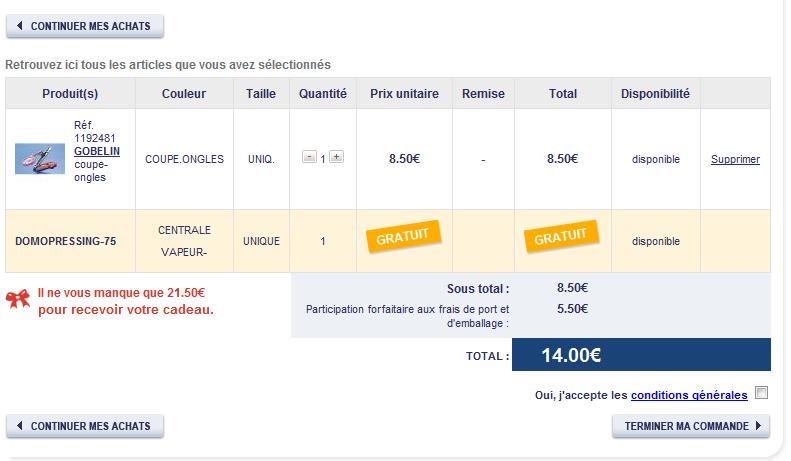Open the GOBELIN product link
791x461 pixels.
click(97, 150)
